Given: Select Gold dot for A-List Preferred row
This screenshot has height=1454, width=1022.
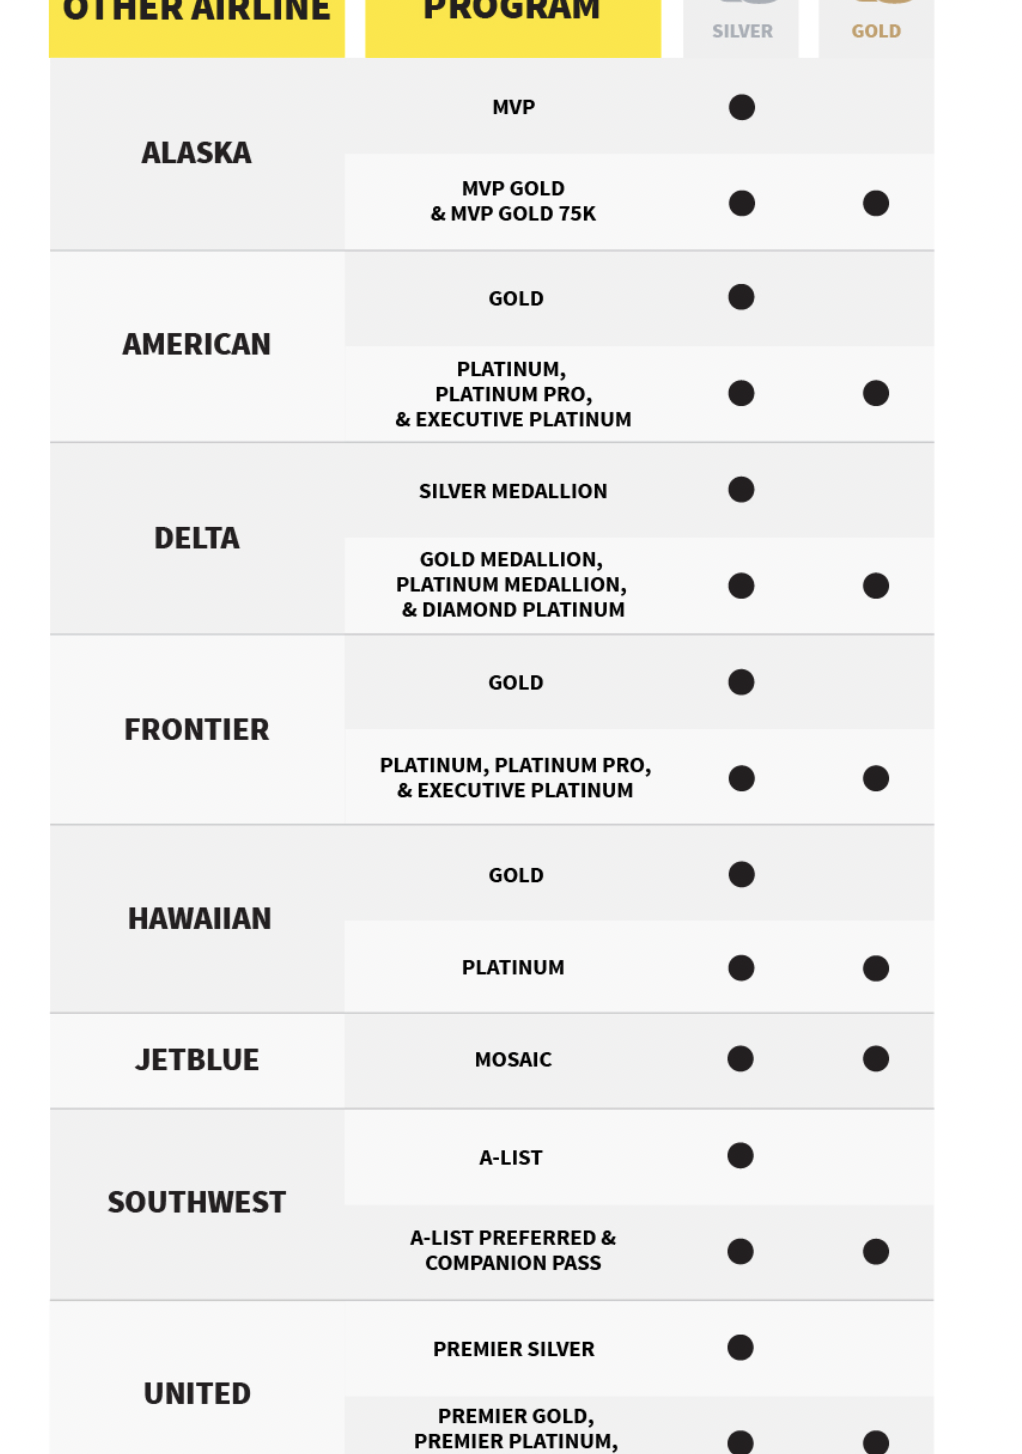Looking at the screenshot, I should [x=875, y=1252].
